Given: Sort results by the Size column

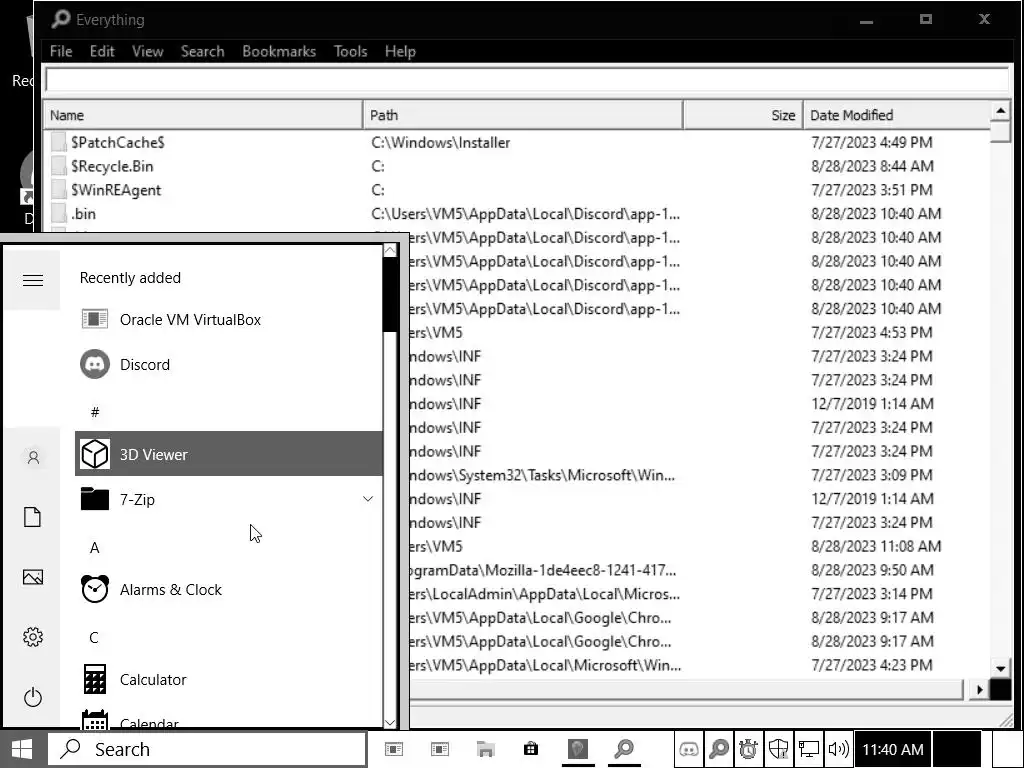Looking at the screenshot, I should point(743,115).
